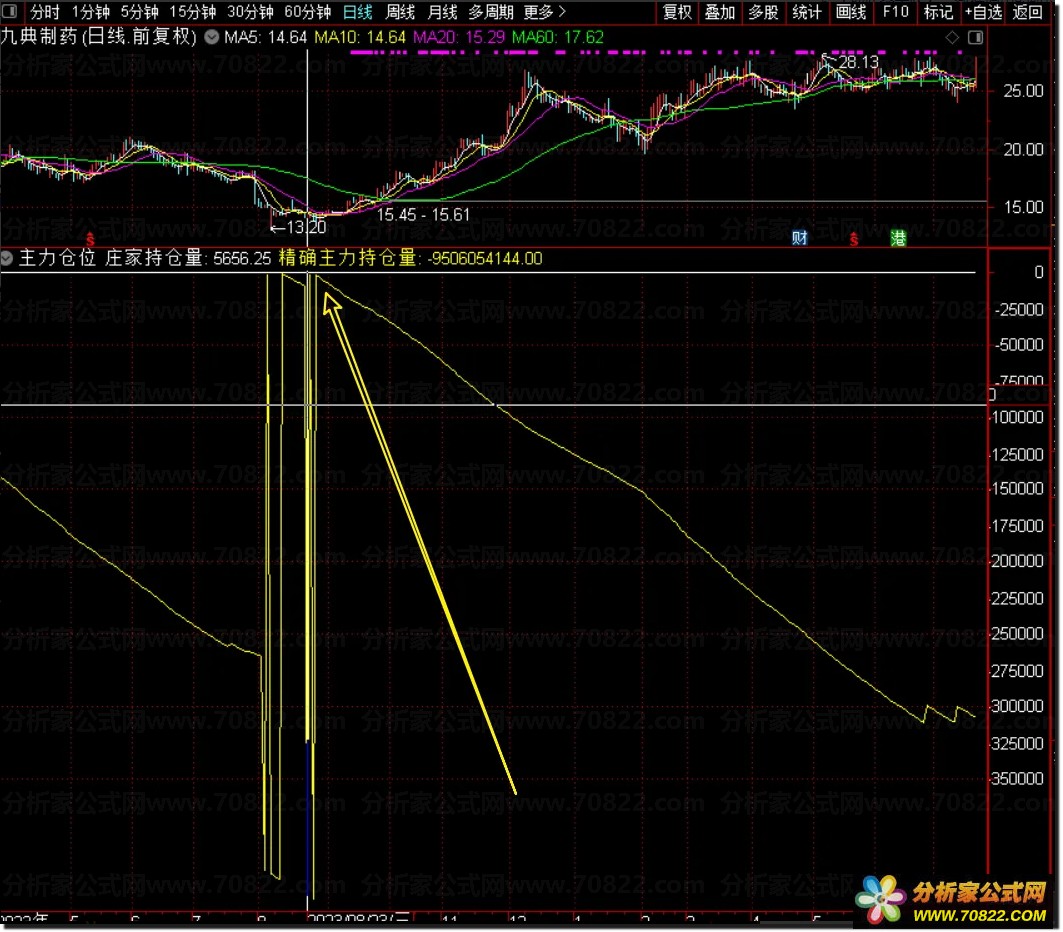This screenshot has width=1063, height=932.
Task: Select the 日线 daily chart tab
Action: click(357, 12)
